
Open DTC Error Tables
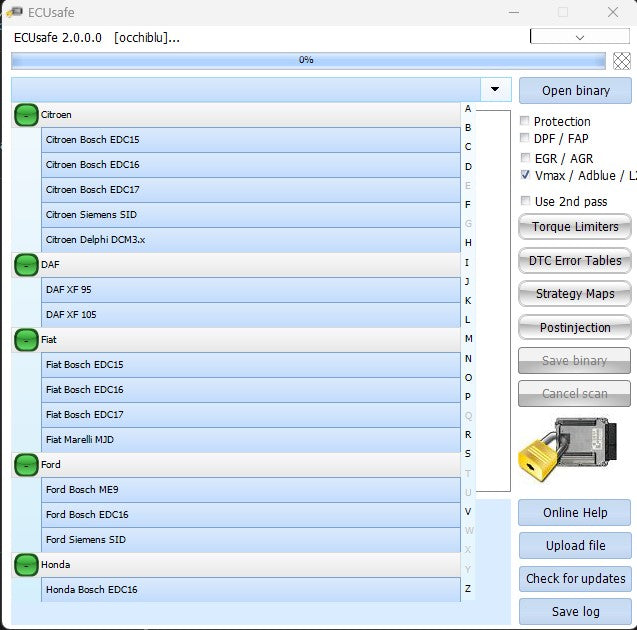(575, 260)
